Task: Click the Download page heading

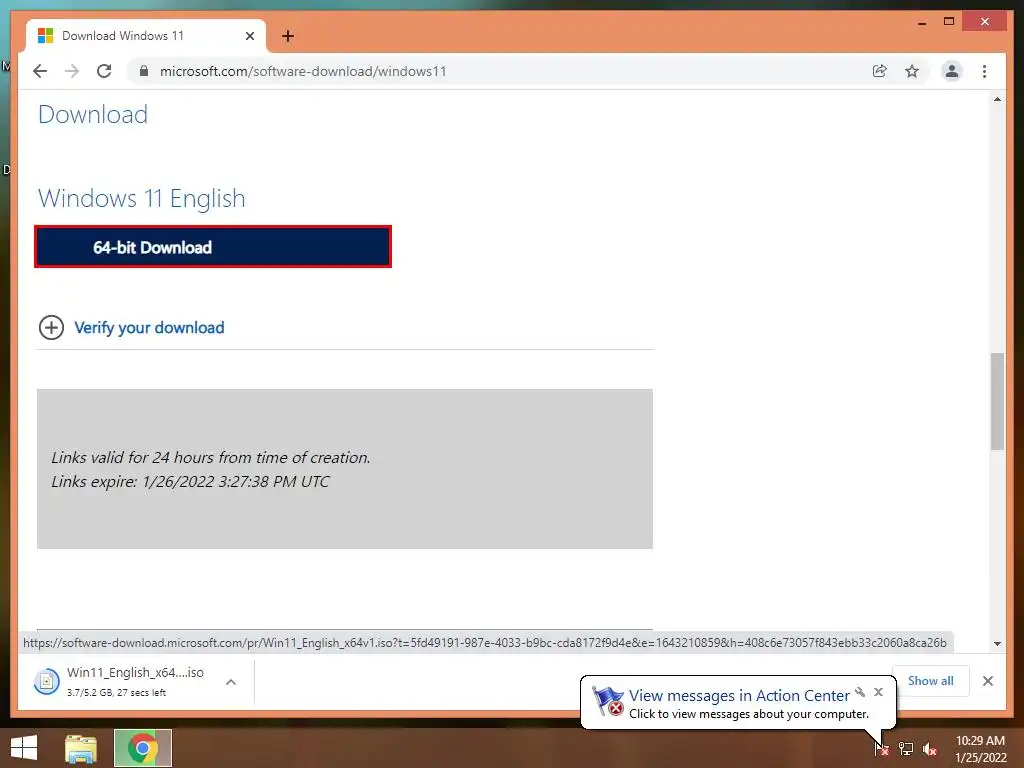Action: coord(93,114)
